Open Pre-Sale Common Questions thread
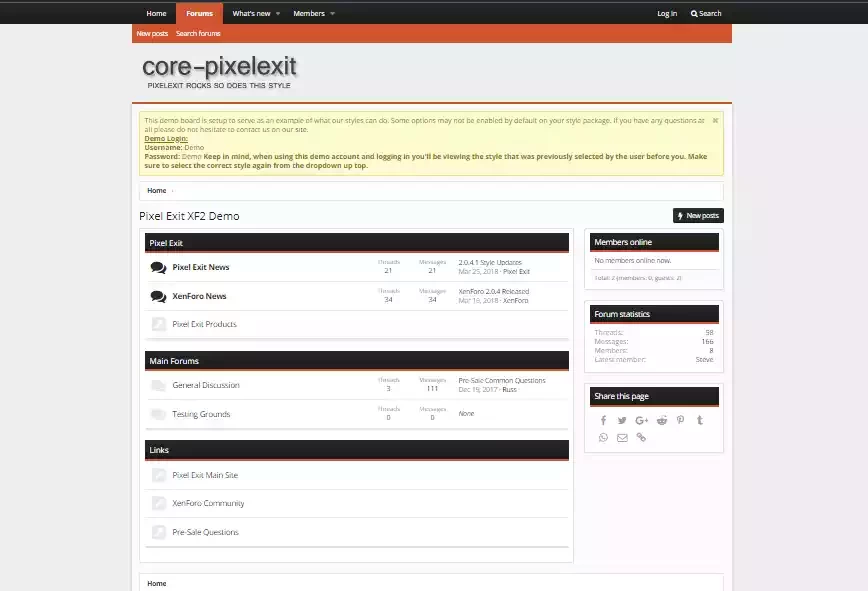 (502, 380)
